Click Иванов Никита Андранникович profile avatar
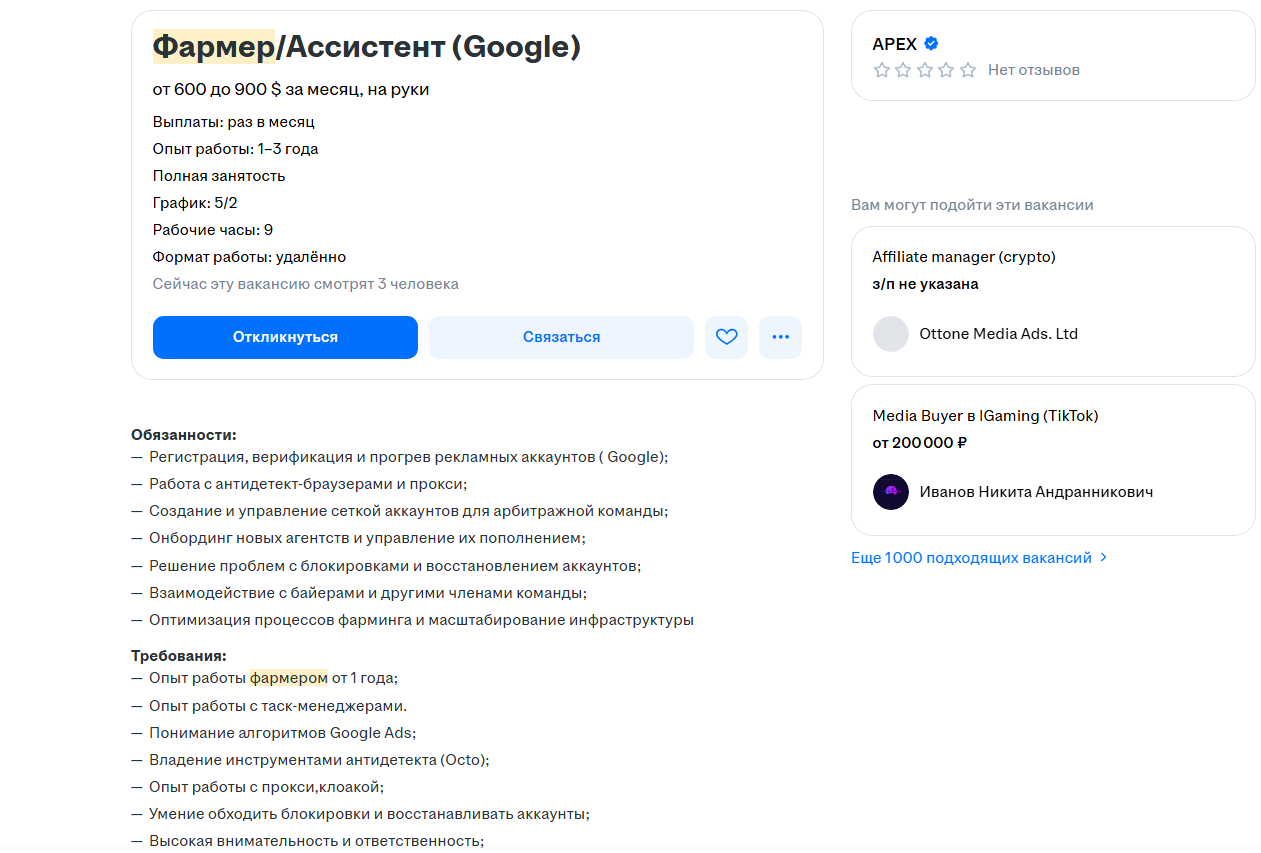 pyautogui.click(x=890, y=492)
